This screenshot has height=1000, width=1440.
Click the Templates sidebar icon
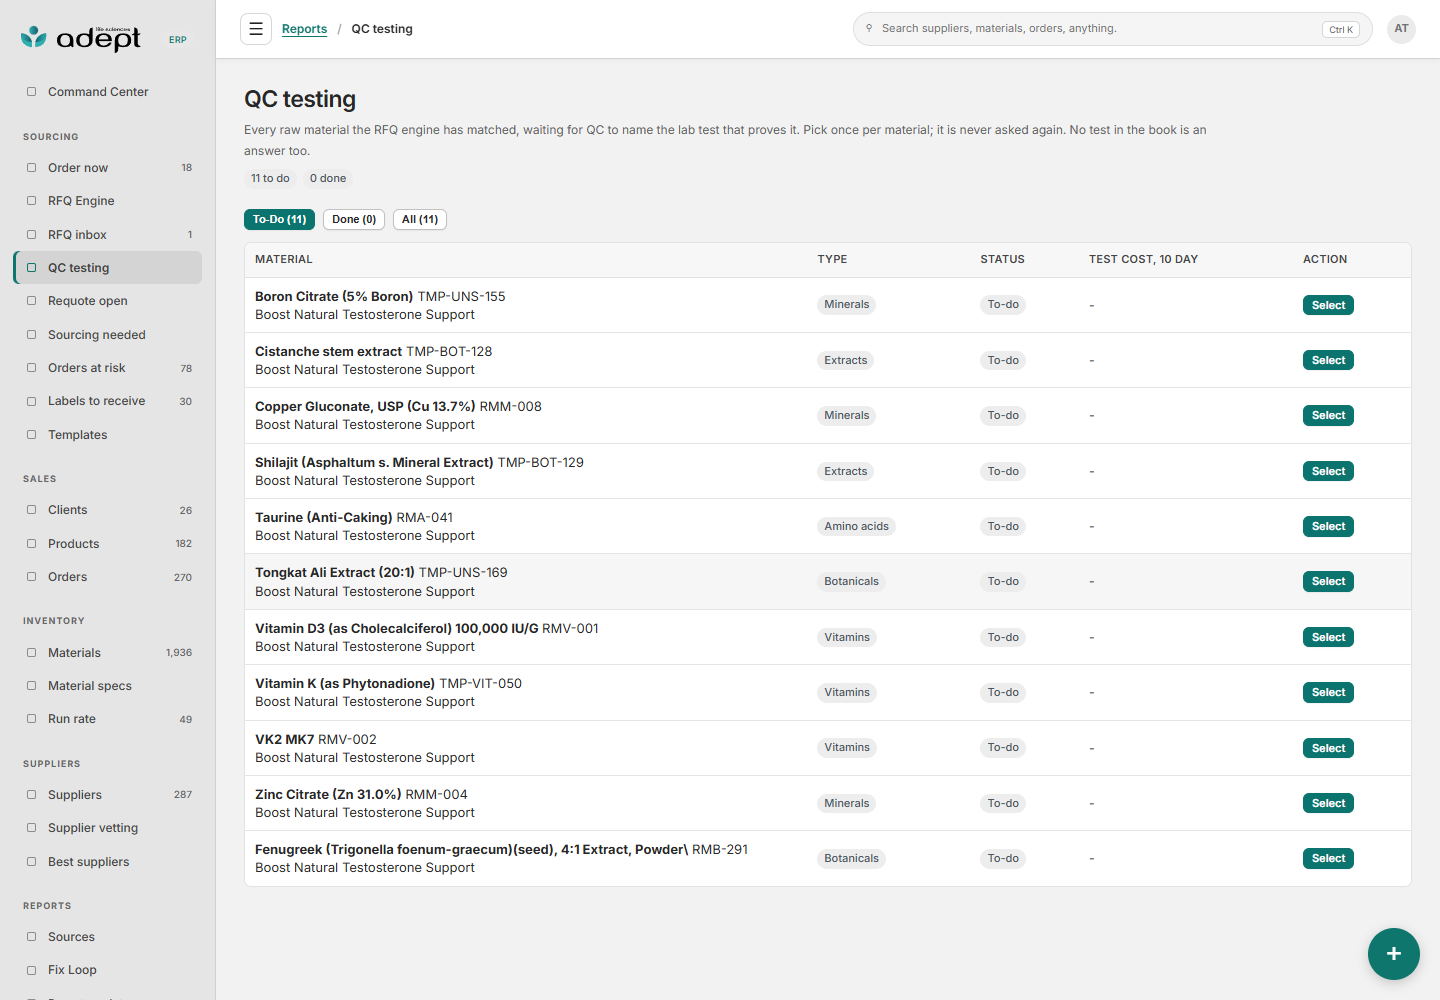point(31,435)
